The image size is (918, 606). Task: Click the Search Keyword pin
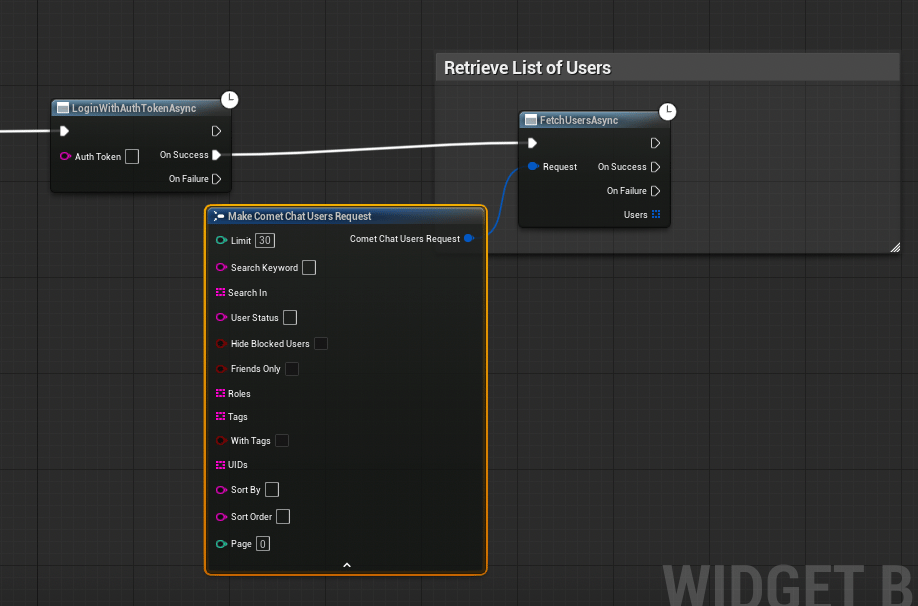click(221, 267)
